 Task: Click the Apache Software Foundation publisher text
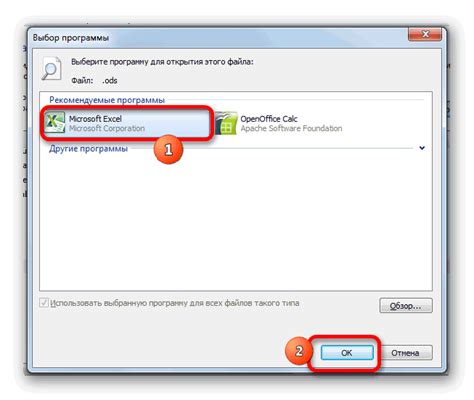click(291, 128)
